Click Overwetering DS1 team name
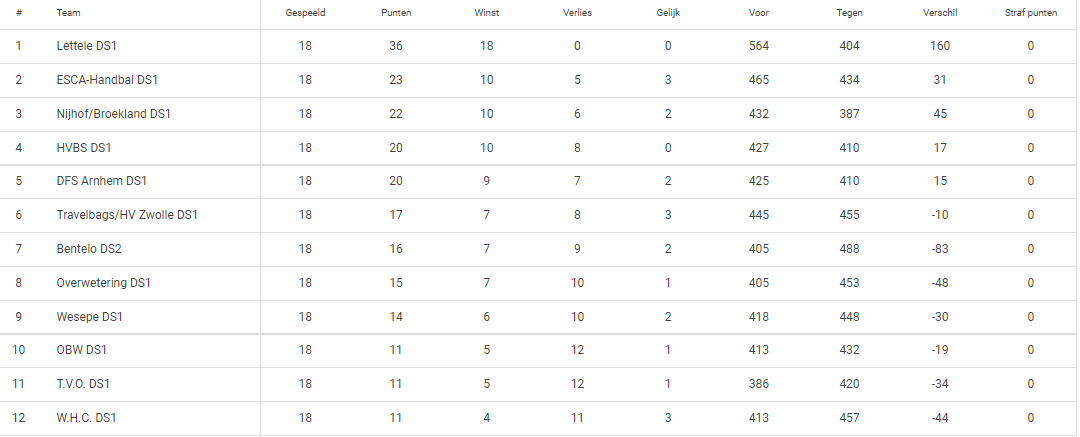Image resolution: width=1080 pixels, height=437 pixels. pos(103,283)
